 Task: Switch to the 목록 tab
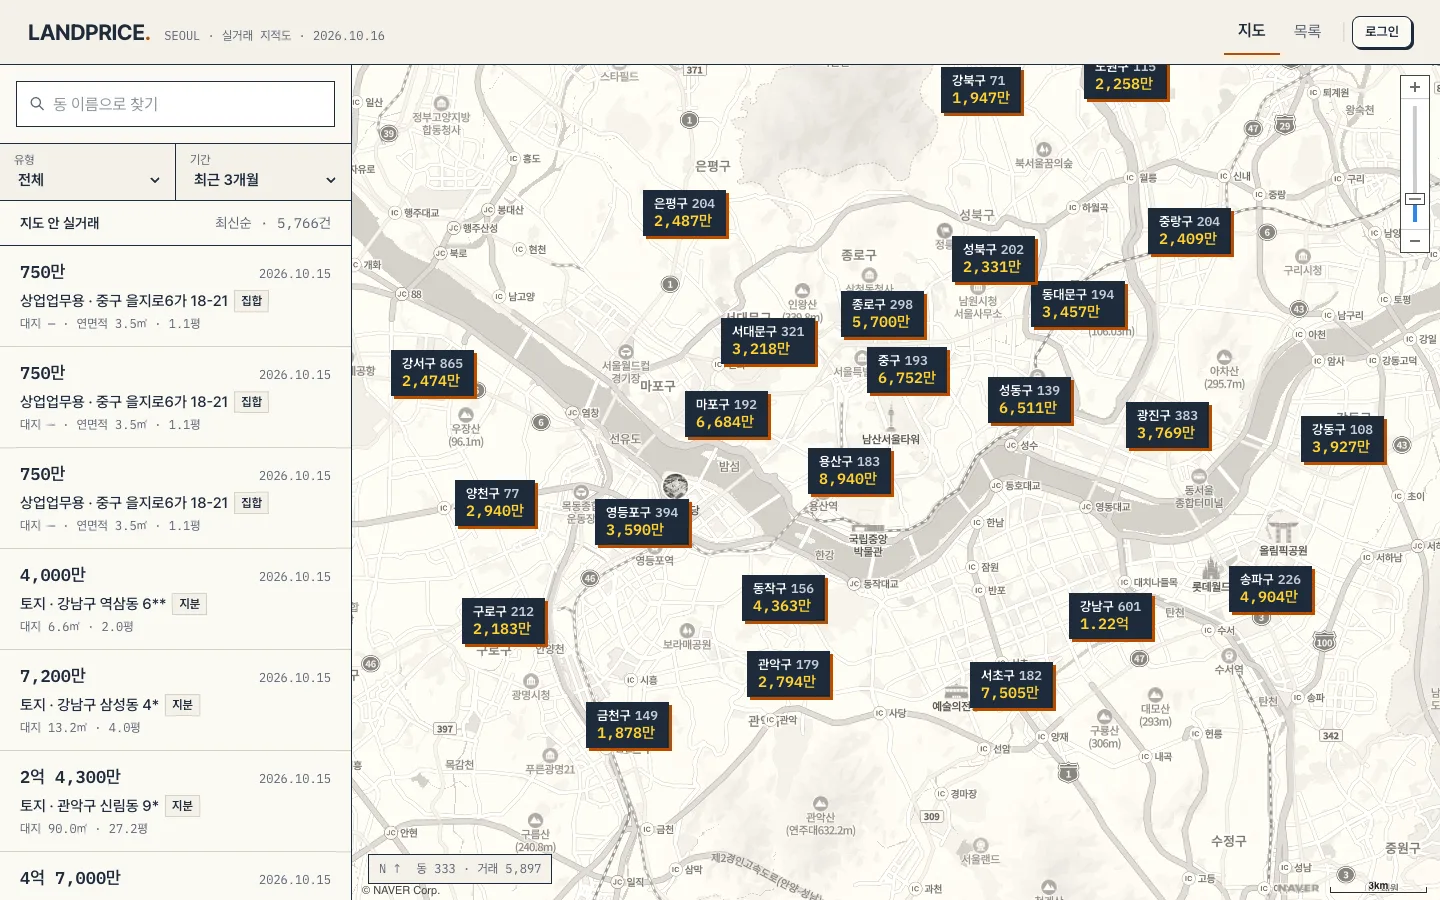[x=1307, y=31]
